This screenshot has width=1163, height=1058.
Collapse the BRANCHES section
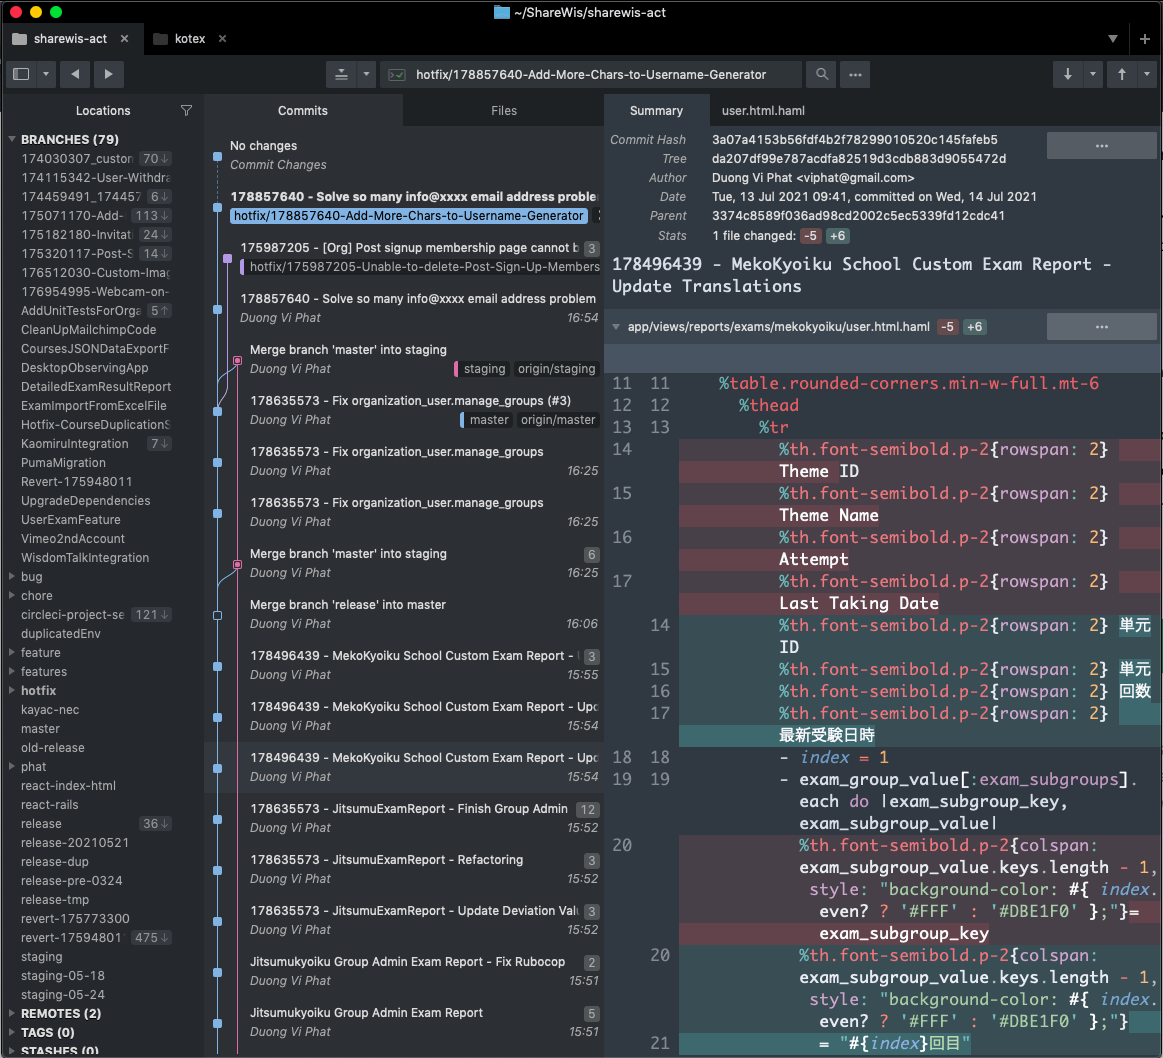point(12,139)
